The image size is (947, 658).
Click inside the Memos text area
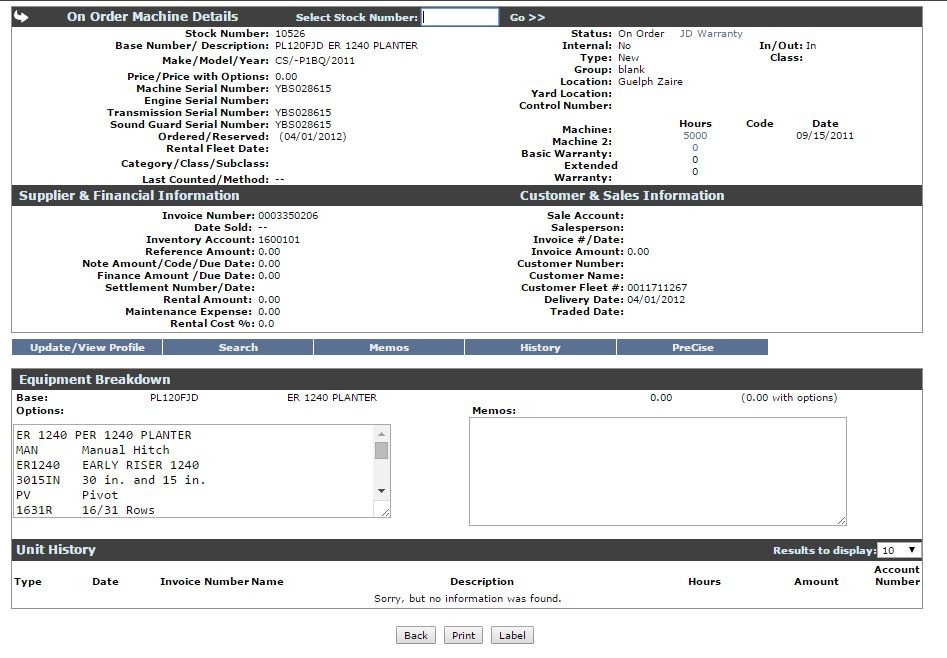pos(657,470)
